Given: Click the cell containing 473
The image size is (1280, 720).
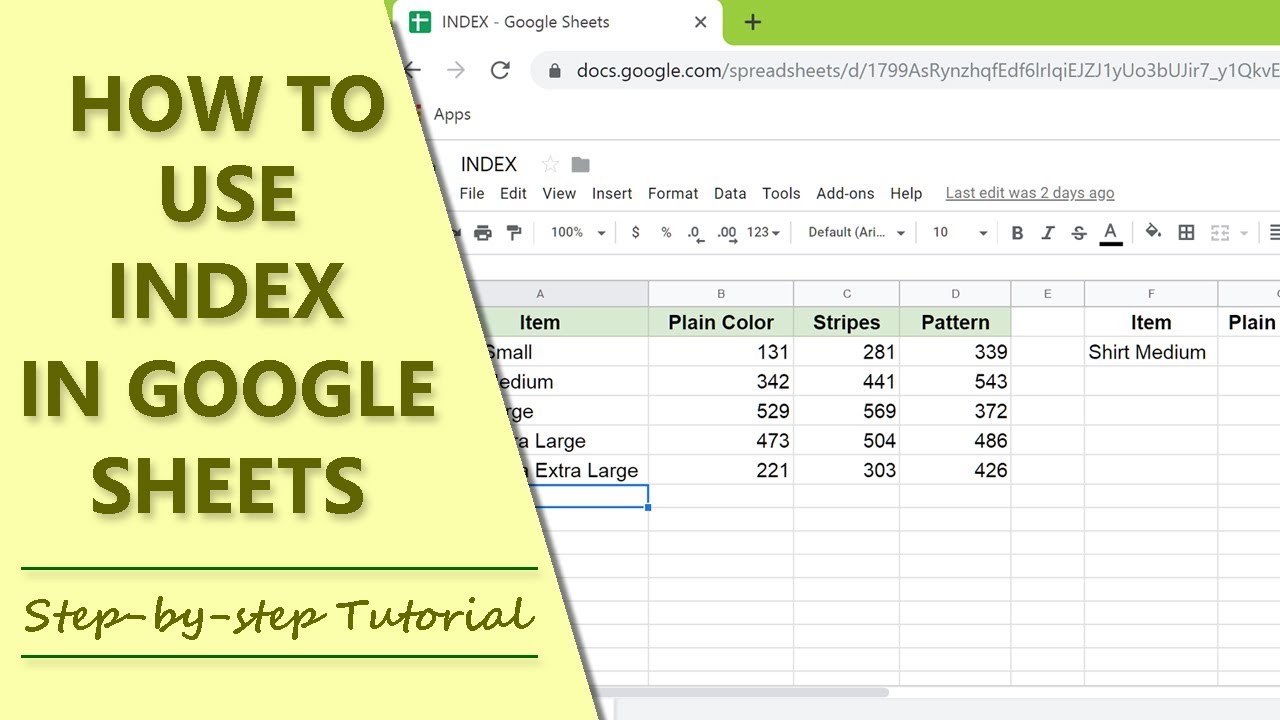Looking at the screenshot, I should point(721,440).
